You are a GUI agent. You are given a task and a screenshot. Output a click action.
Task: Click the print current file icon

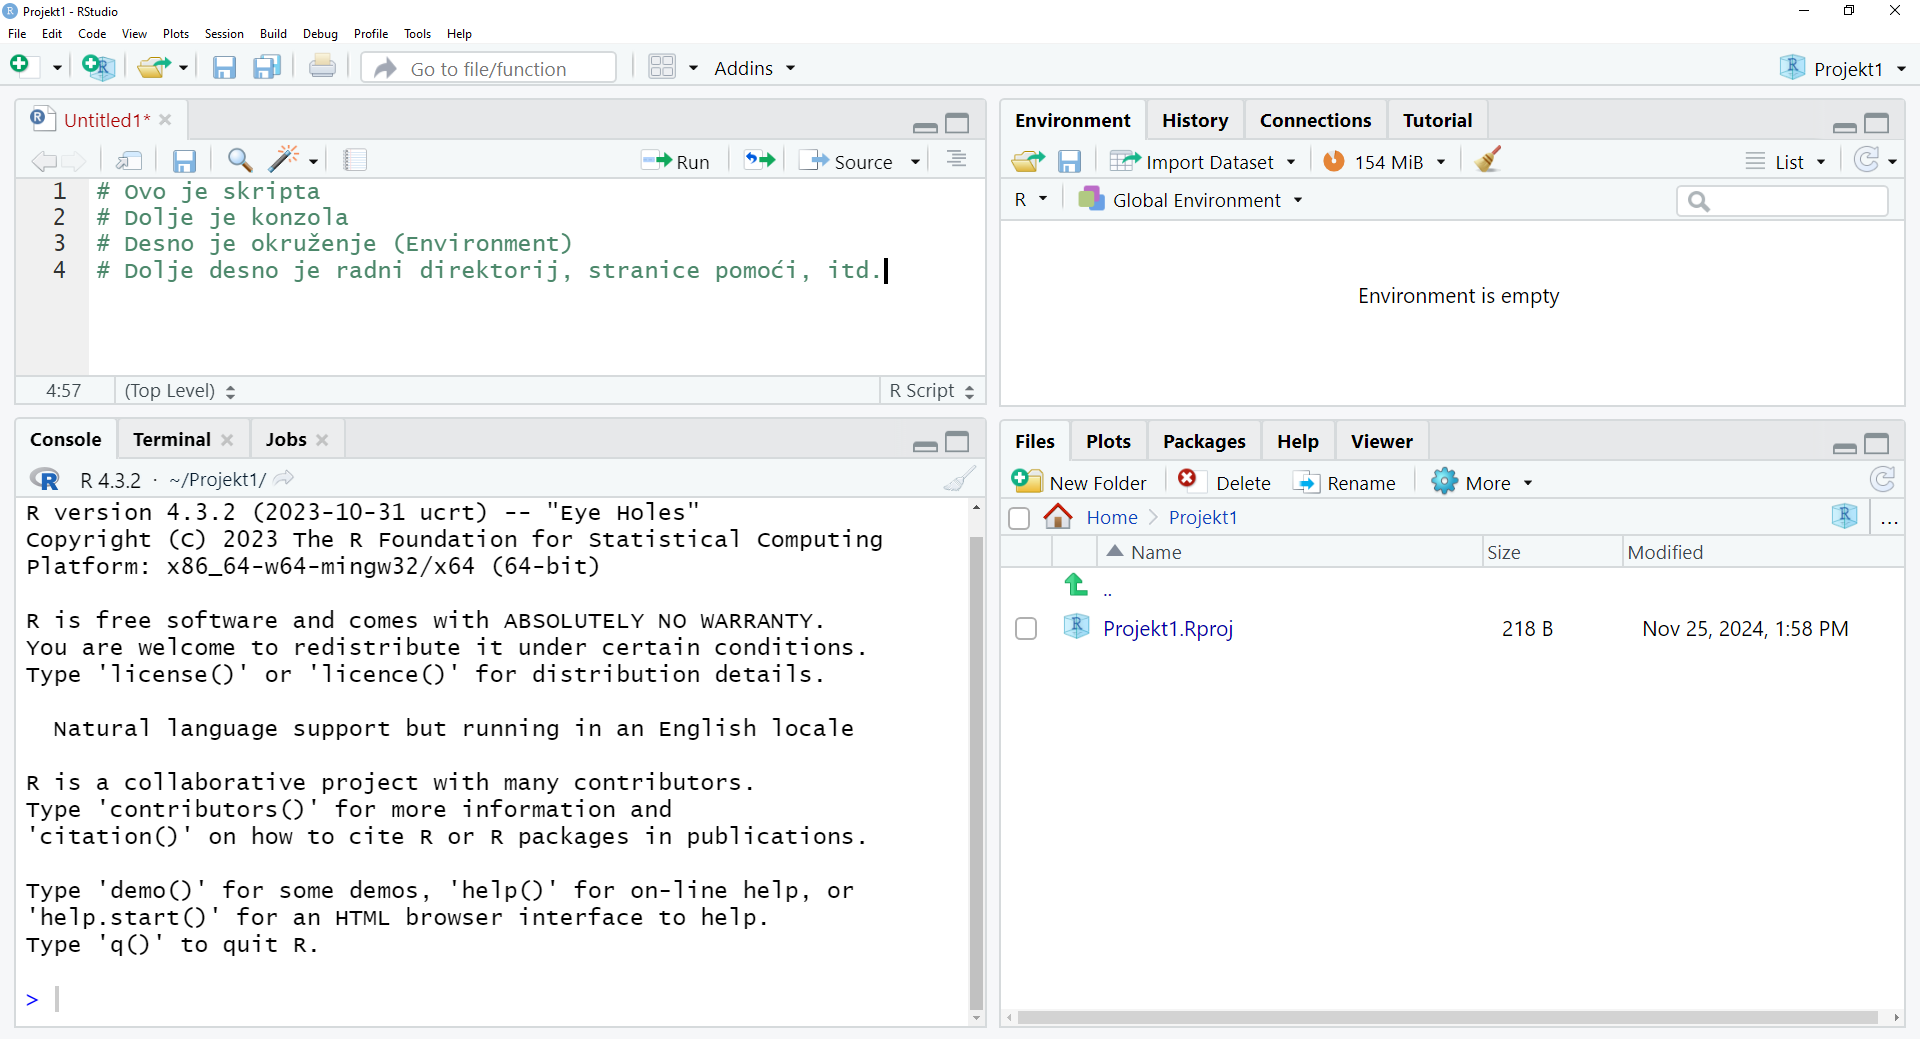click(x=322, y=68)
